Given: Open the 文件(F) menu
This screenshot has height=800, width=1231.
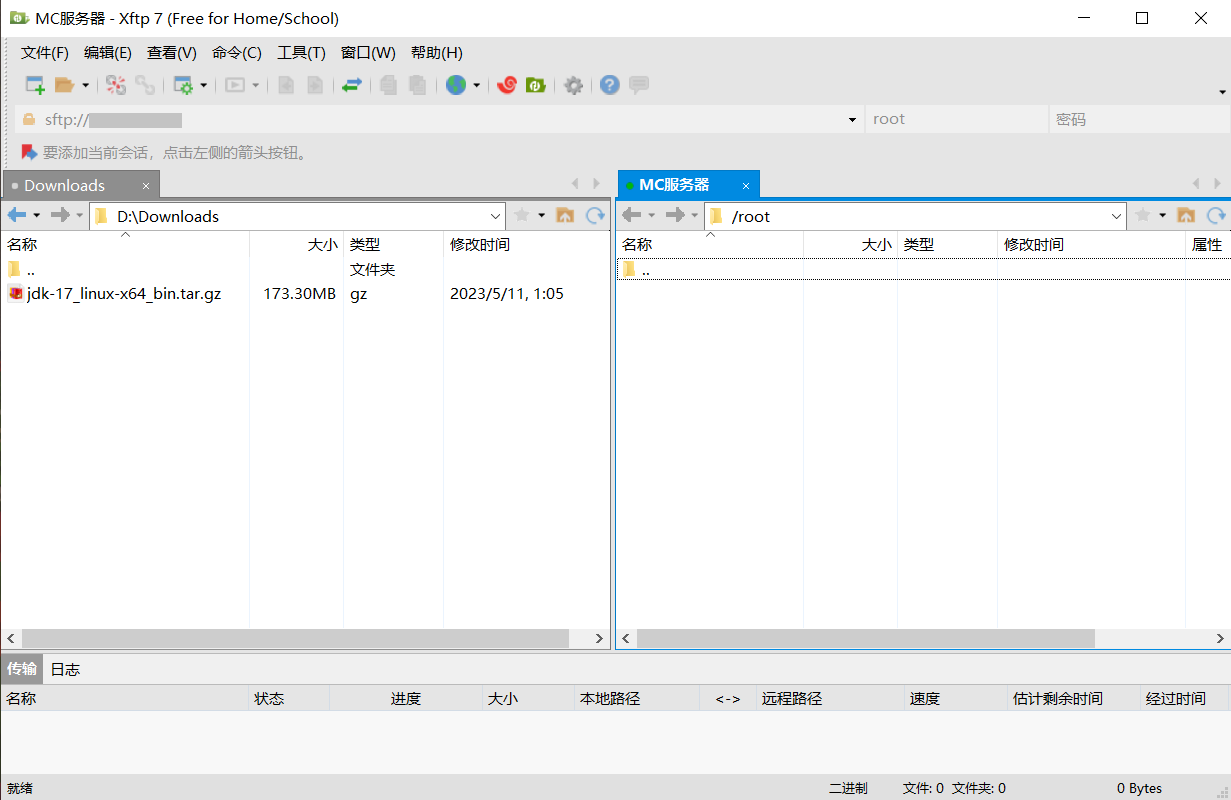Looking at the screenshot, I should (45, 53).
